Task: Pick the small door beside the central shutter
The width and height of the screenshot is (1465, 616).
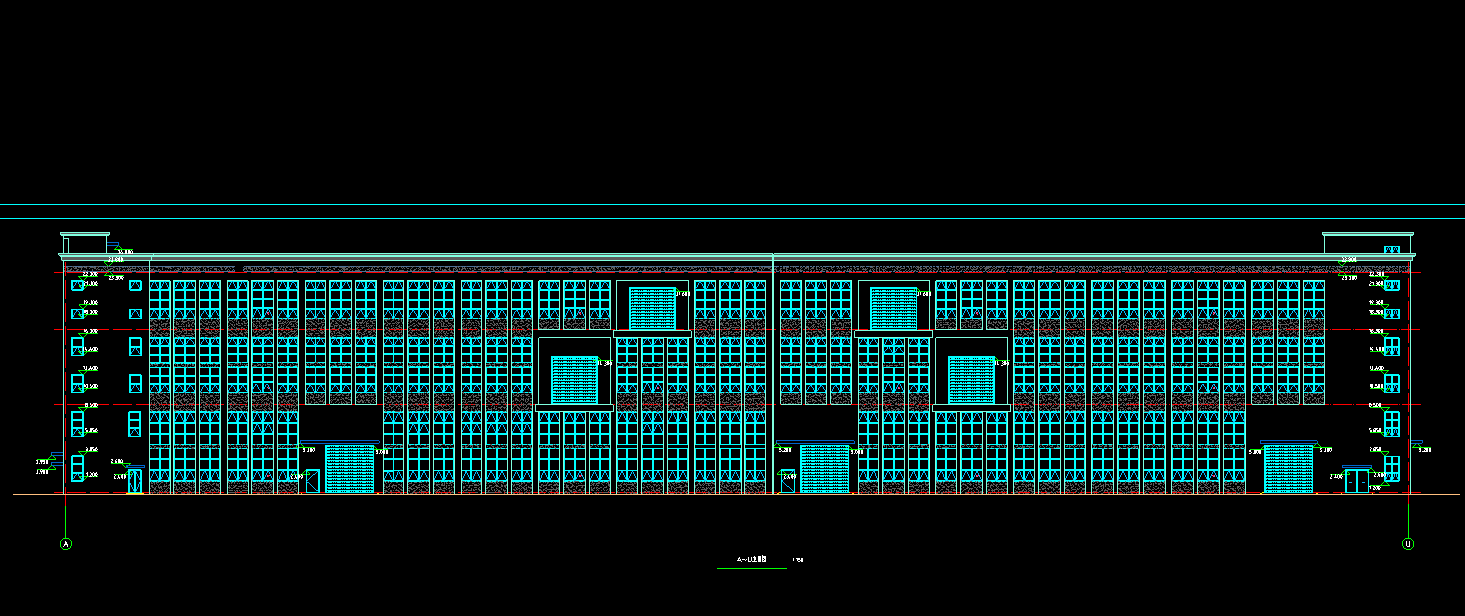Action: [x=789, y=482]
